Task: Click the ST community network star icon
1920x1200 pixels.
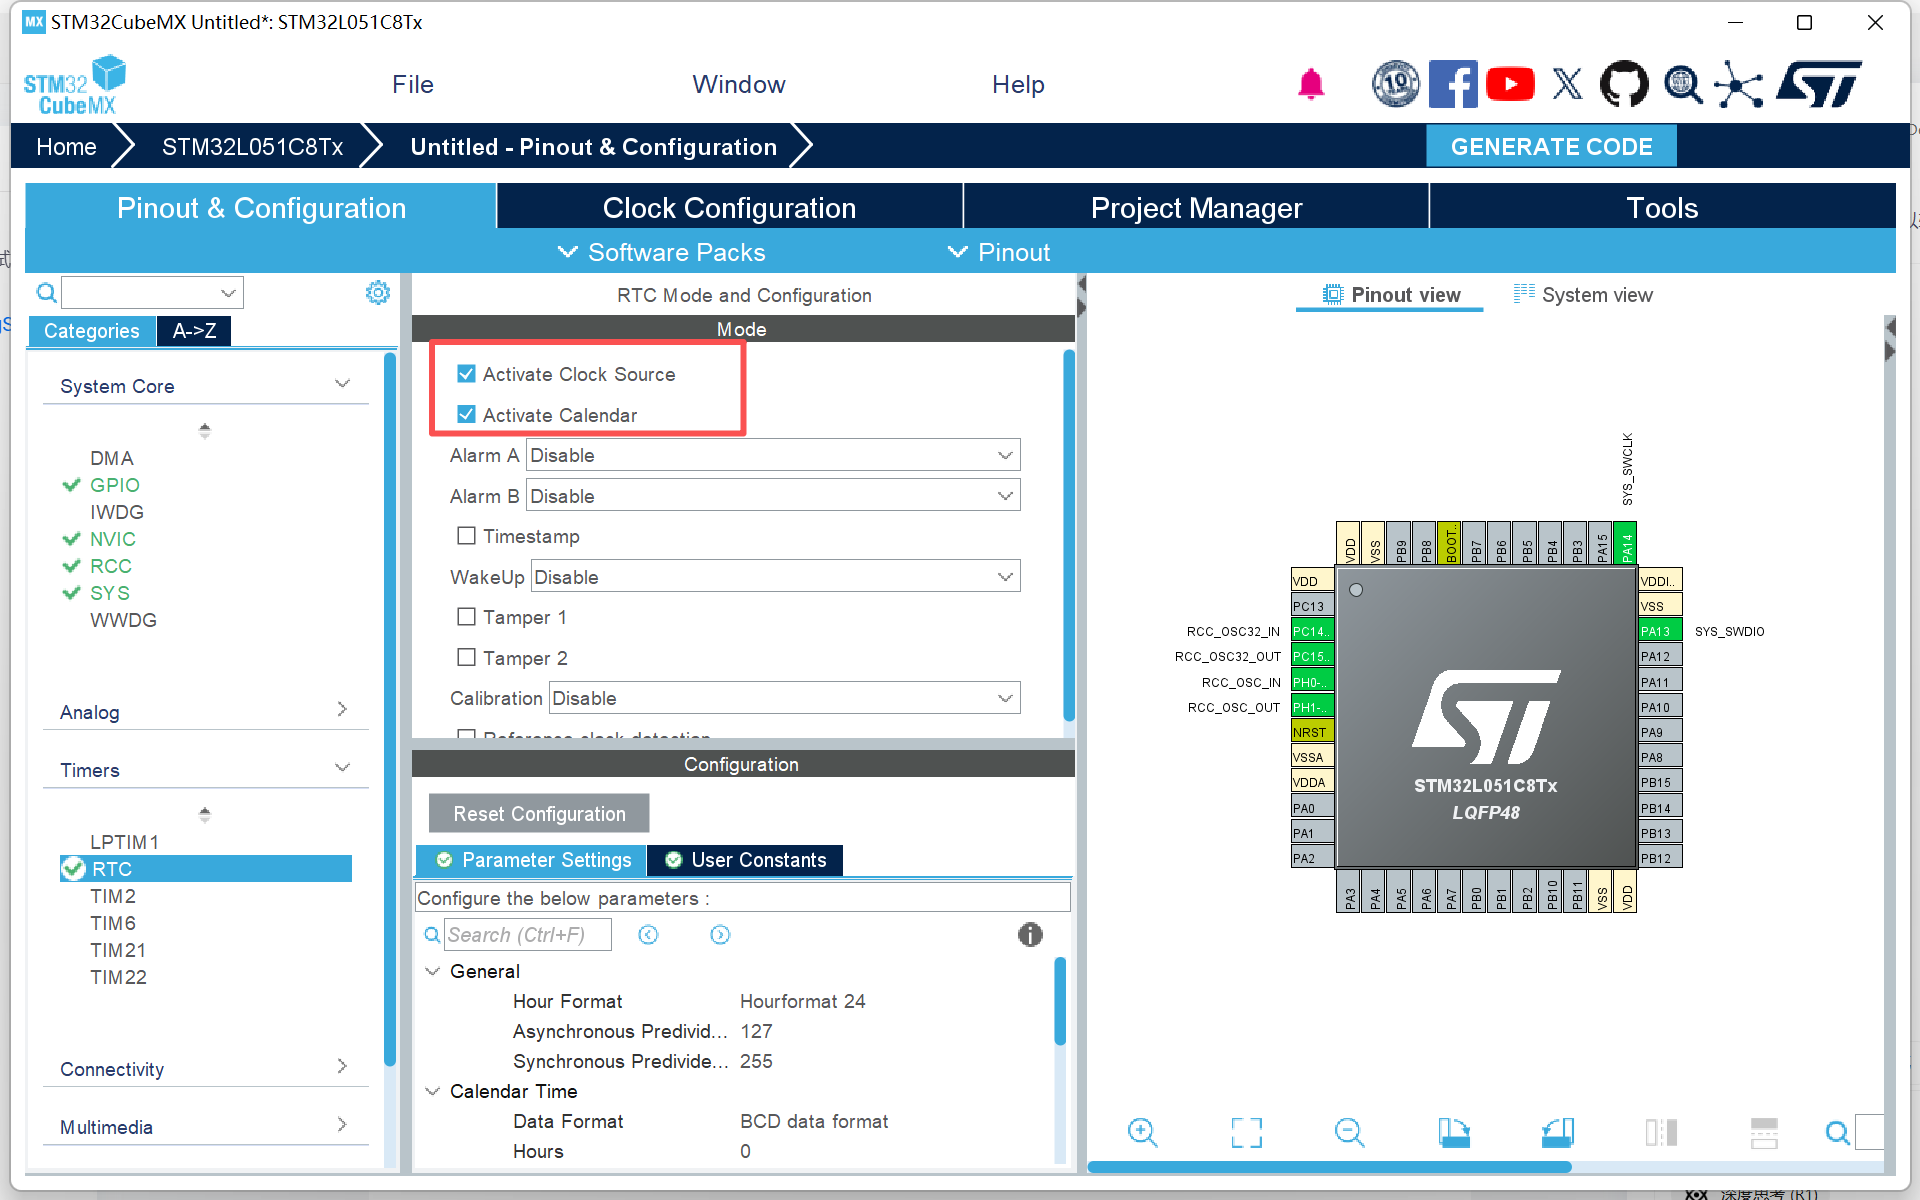Action: click(x=1739, y=84)
